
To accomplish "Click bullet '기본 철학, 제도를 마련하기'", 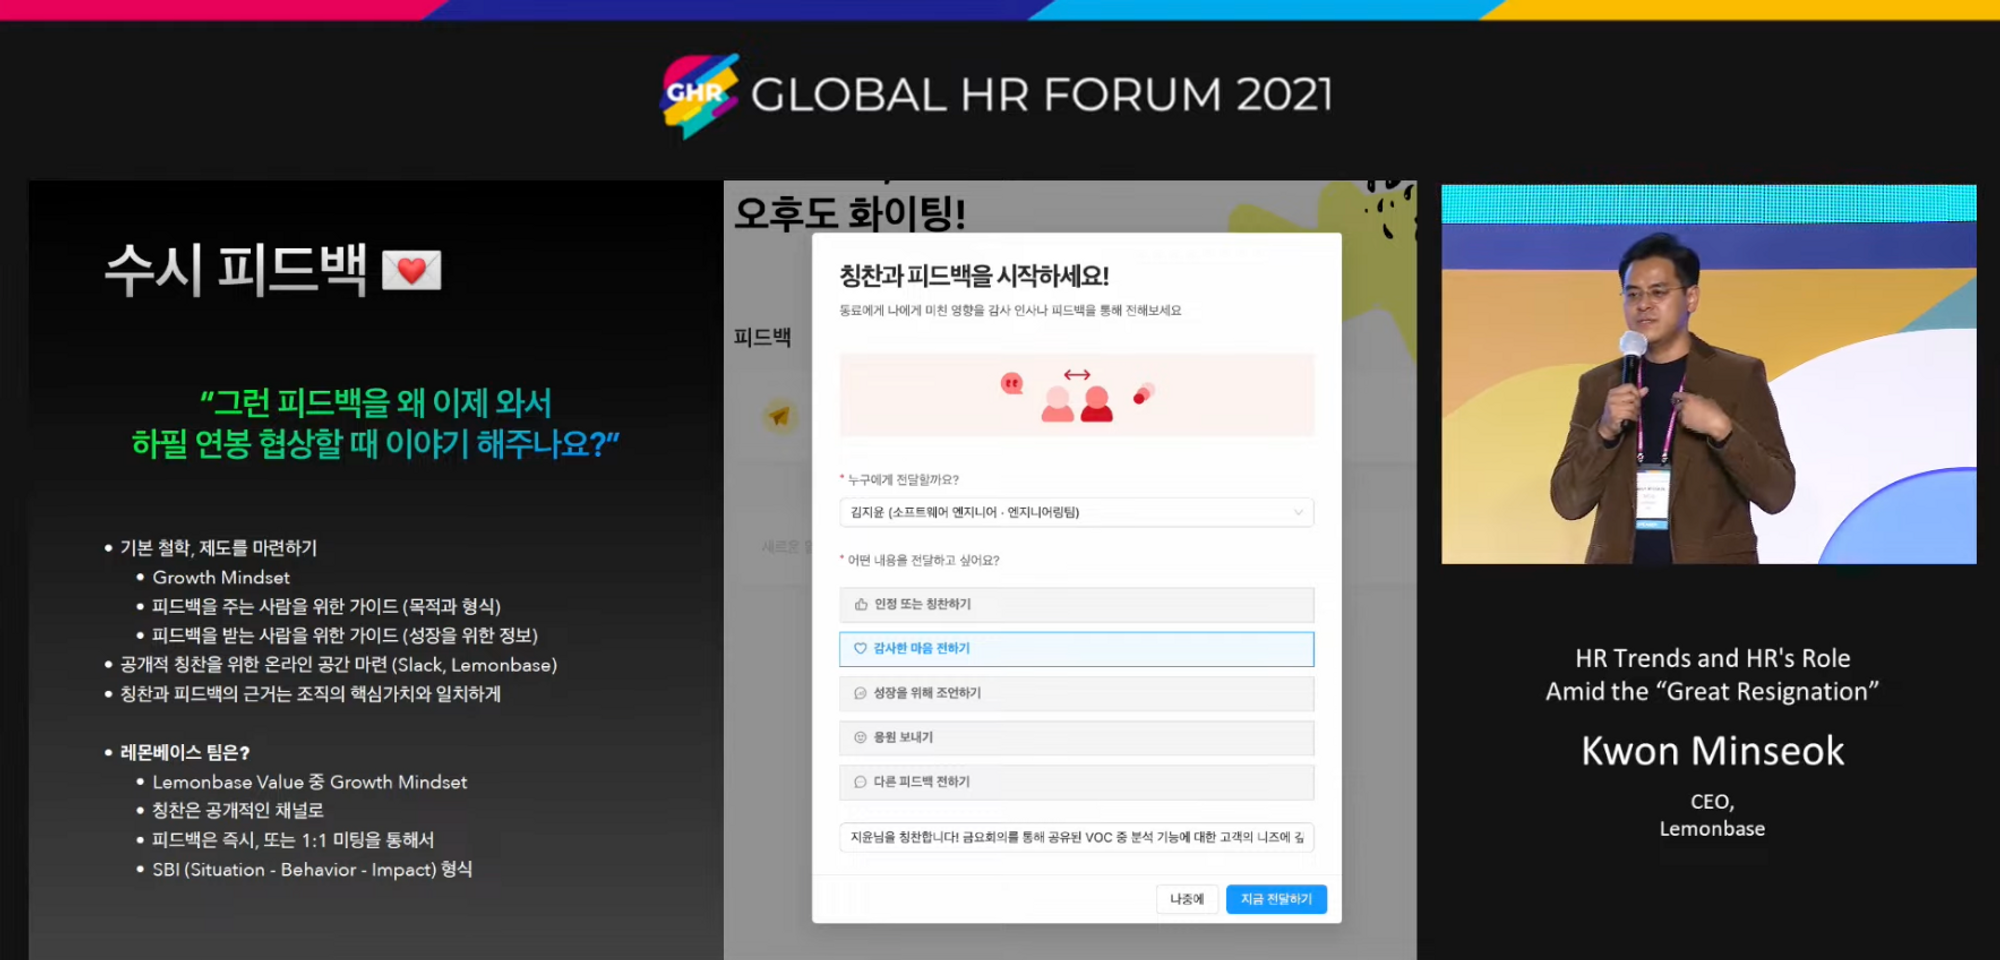I will point(219,548).
